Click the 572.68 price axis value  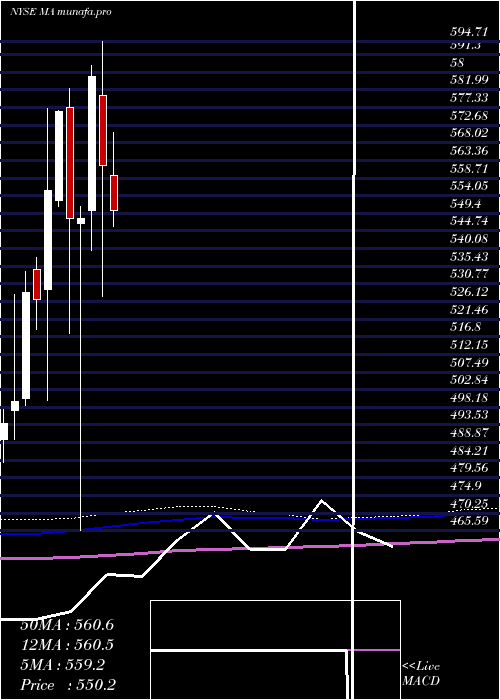pyautogui.click(x=469, y=116)
